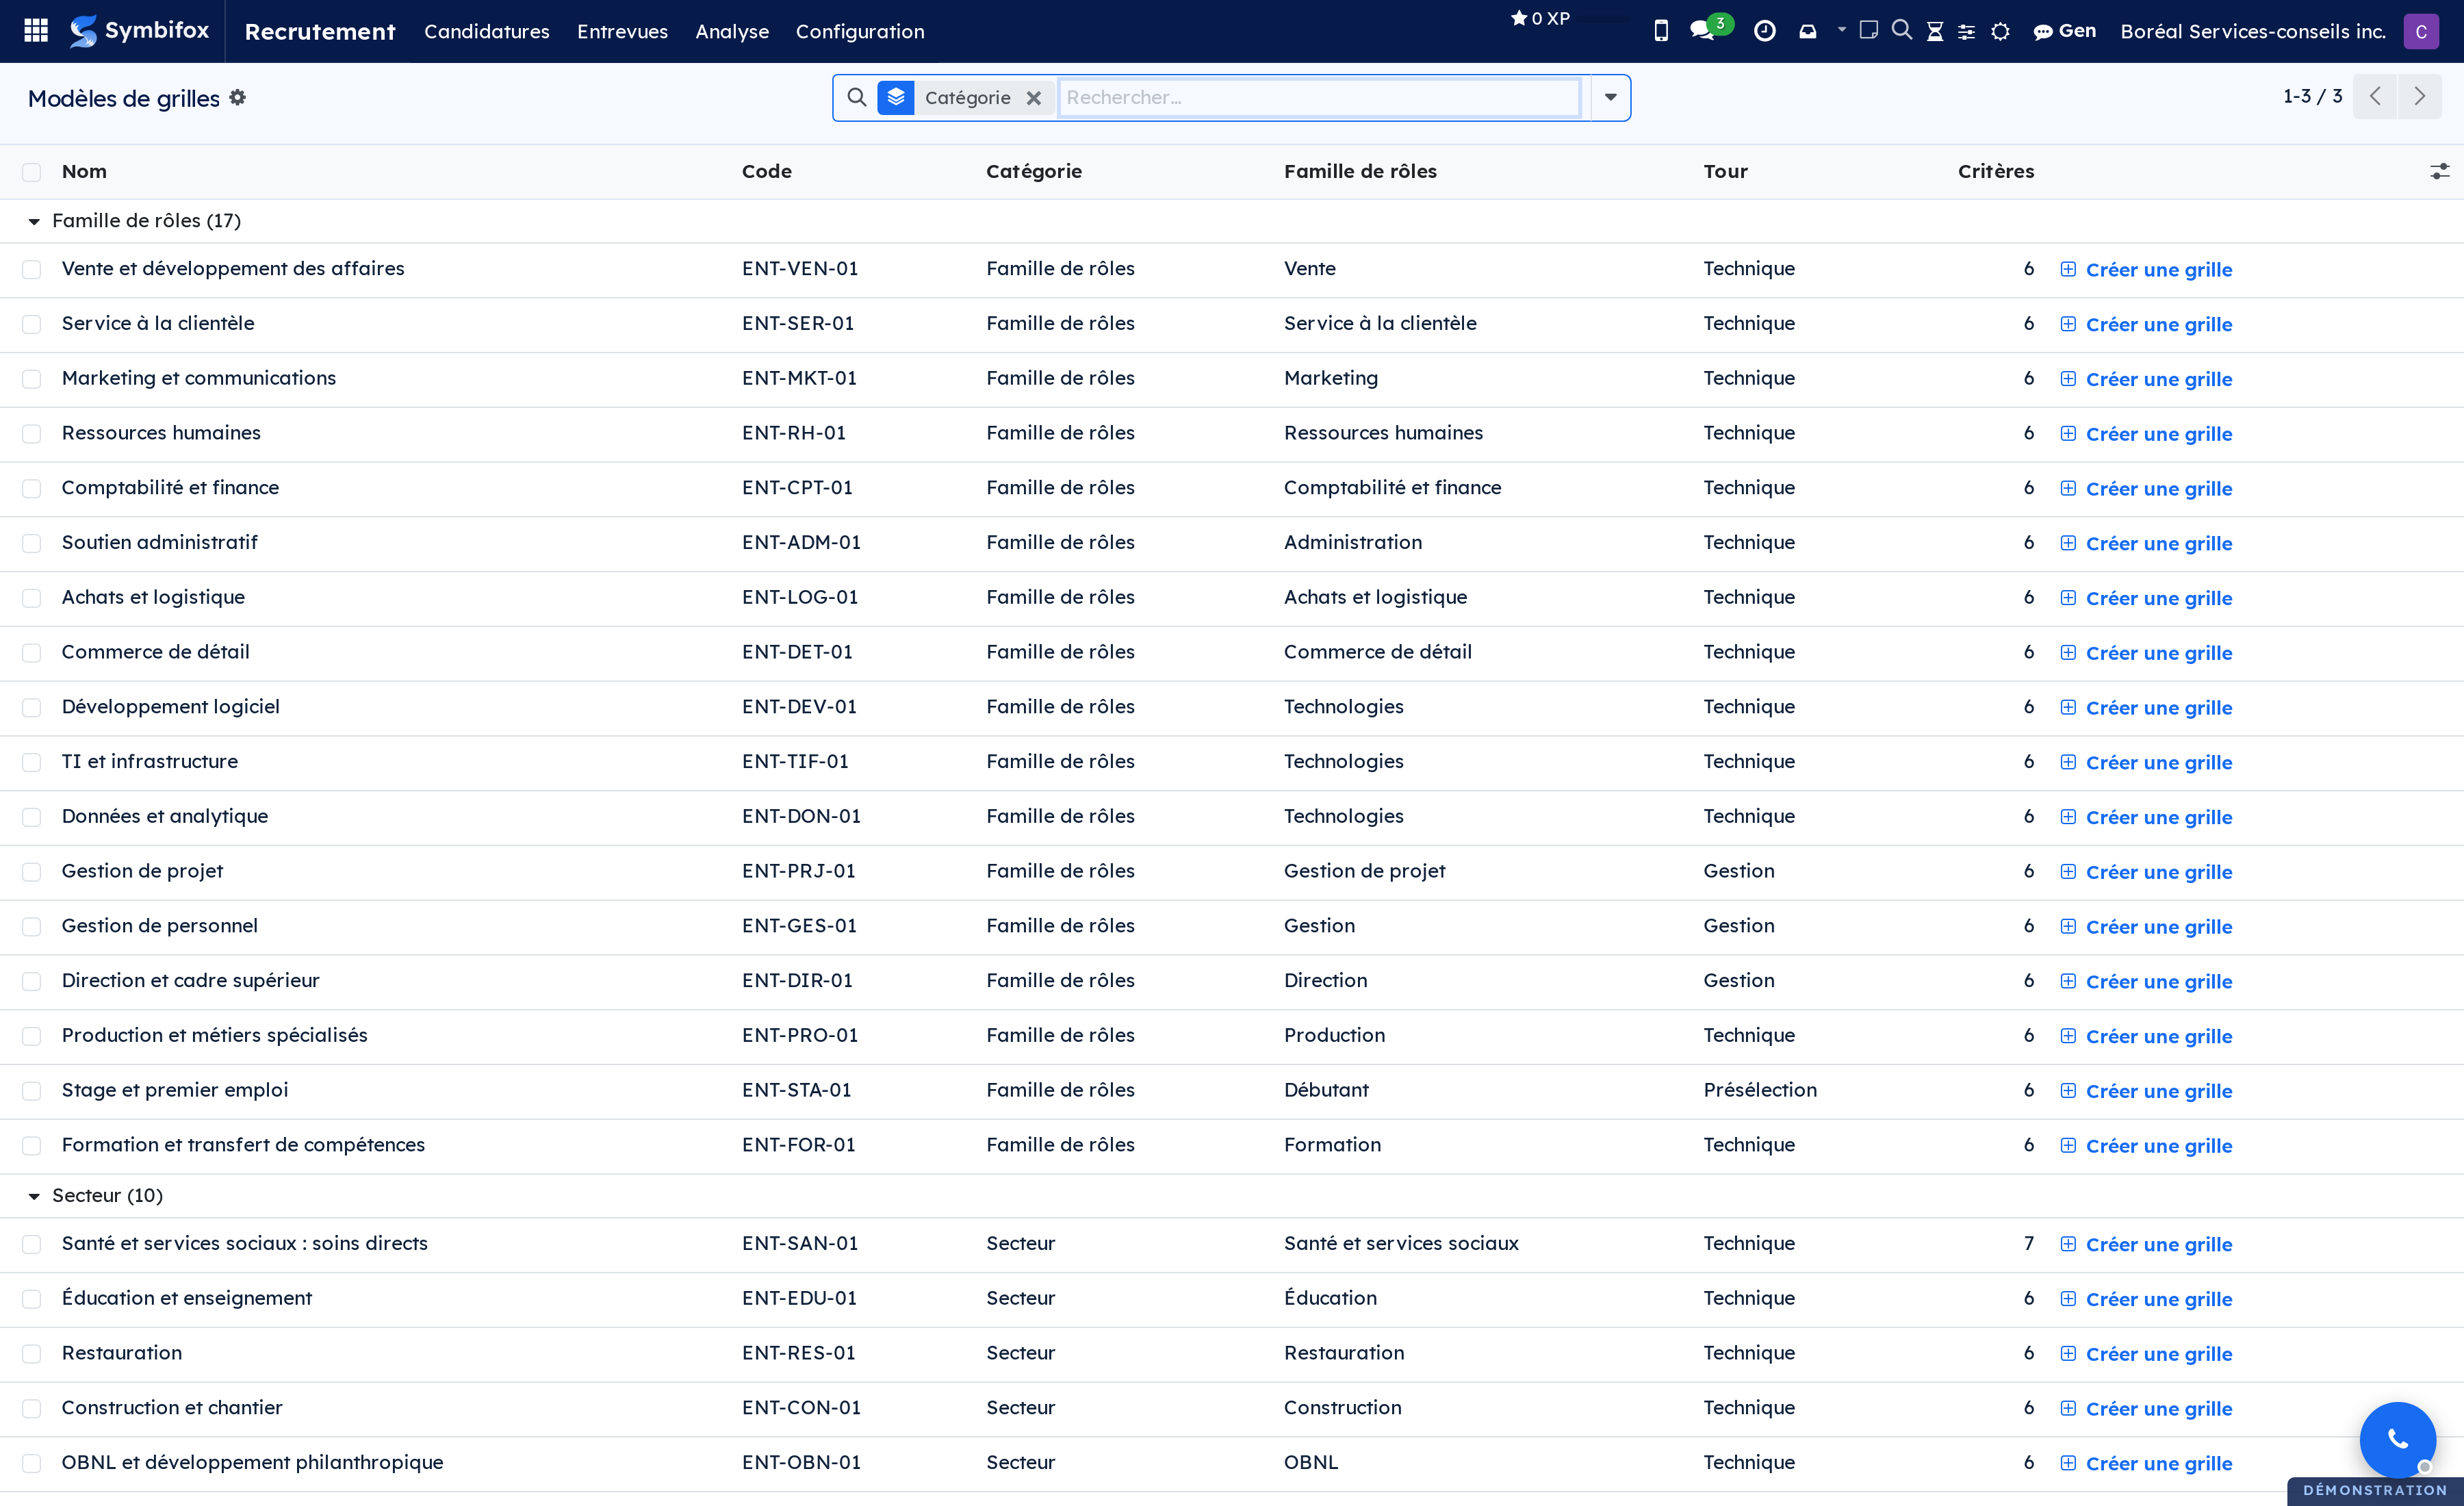Open the Candidatures menu
The width and height of the screenshot is (2464, 1506).
click(487, 31)
